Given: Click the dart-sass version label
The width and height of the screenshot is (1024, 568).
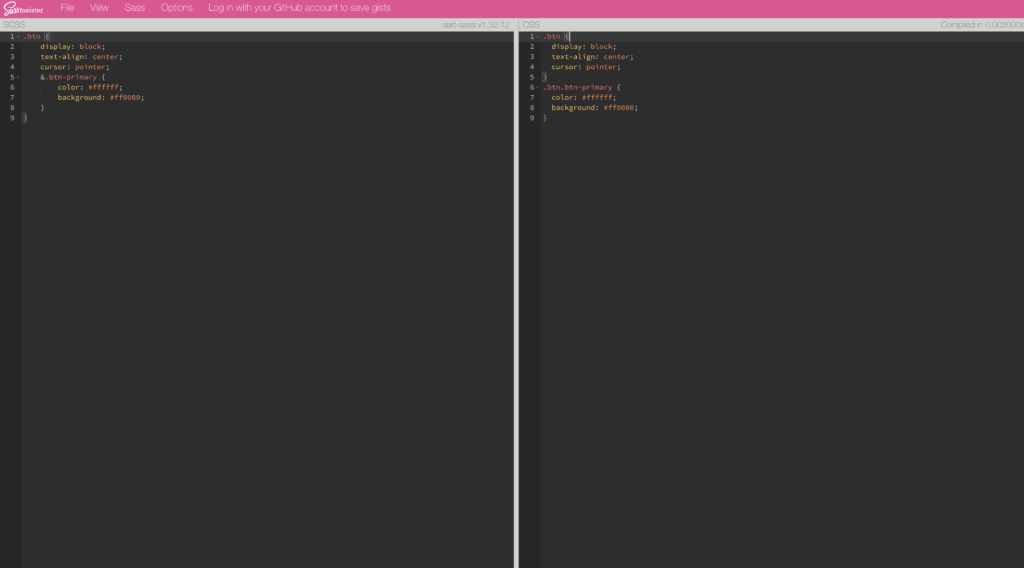Looking at the screenshot, I should [476, 25].
